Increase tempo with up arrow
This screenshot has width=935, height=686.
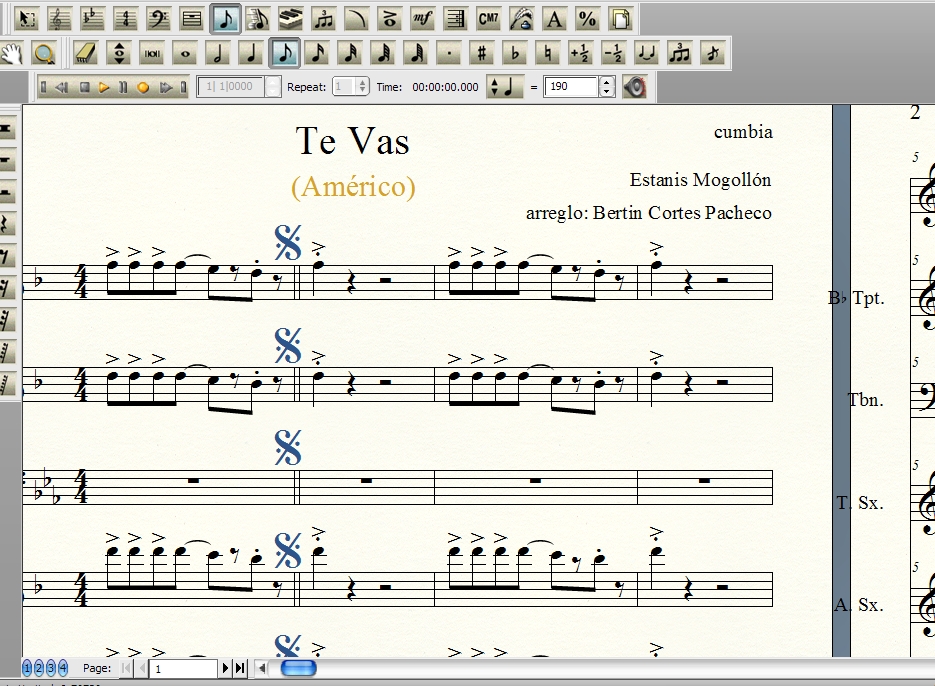(606, 82)
